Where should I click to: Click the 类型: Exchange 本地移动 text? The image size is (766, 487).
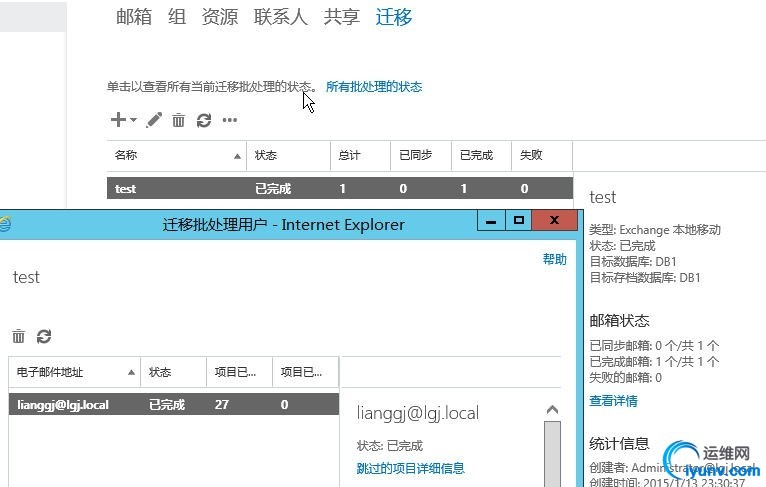(655, 230)
